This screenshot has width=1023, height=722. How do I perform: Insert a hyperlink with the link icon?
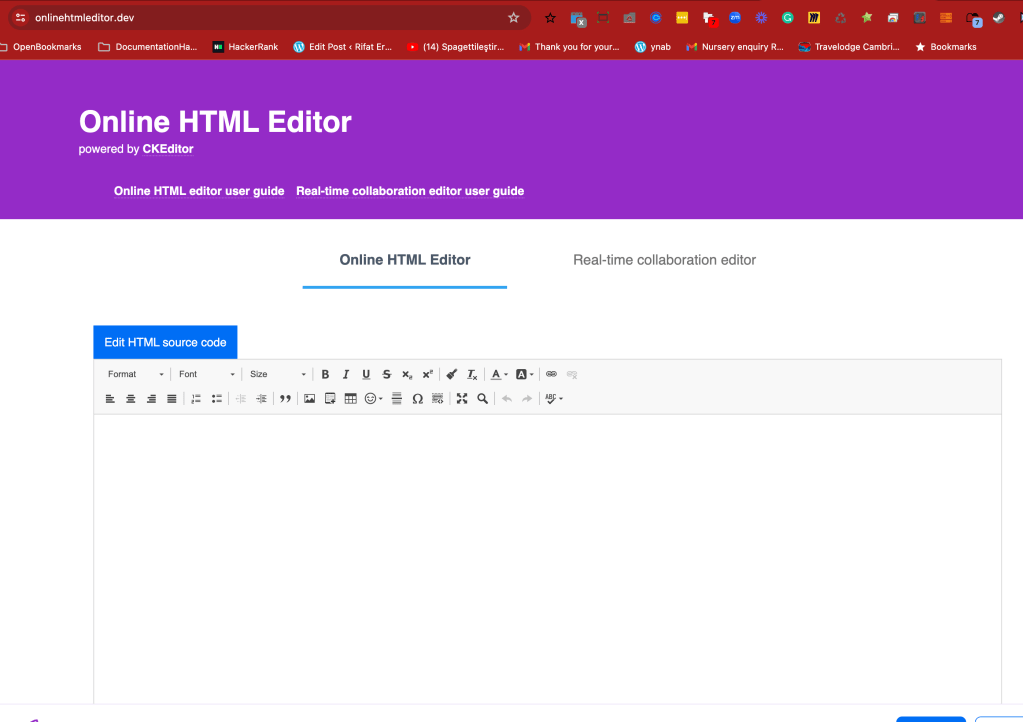551,374
